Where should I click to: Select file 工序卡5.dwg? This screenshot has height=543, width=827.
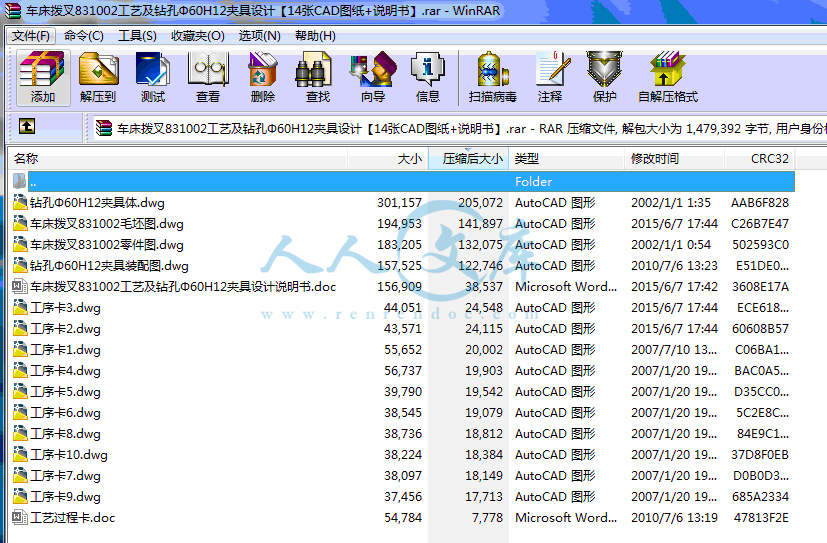[x=65, y=392]
